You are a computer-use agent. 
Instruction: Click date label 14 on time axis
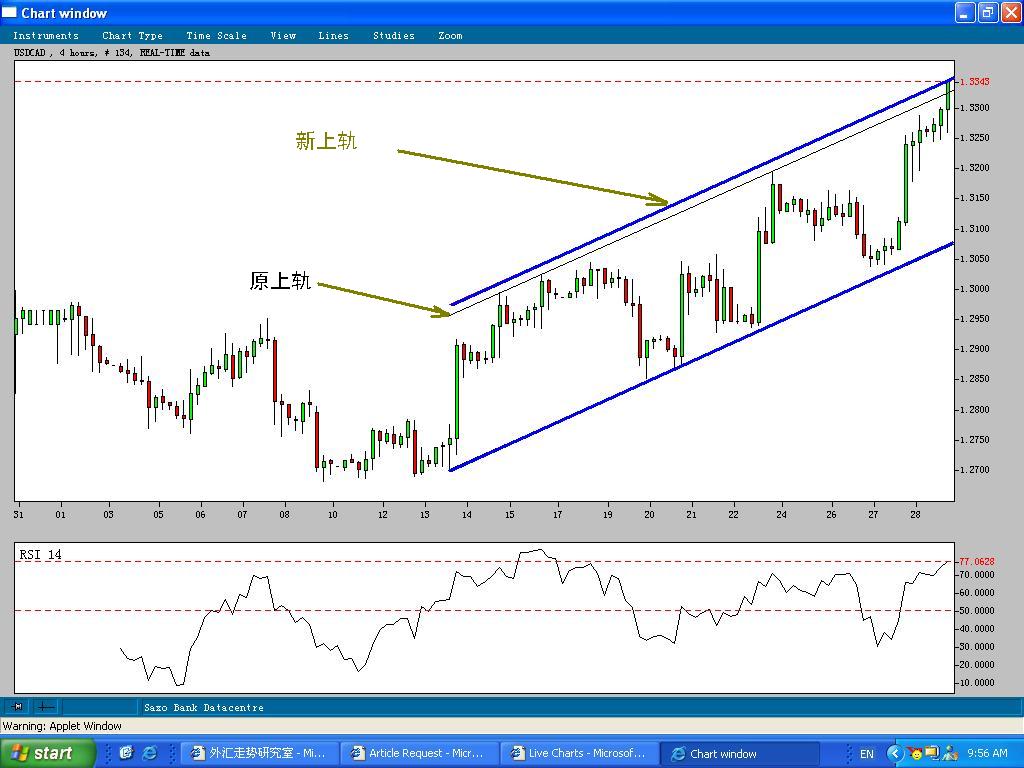click(x=466, y=515)
